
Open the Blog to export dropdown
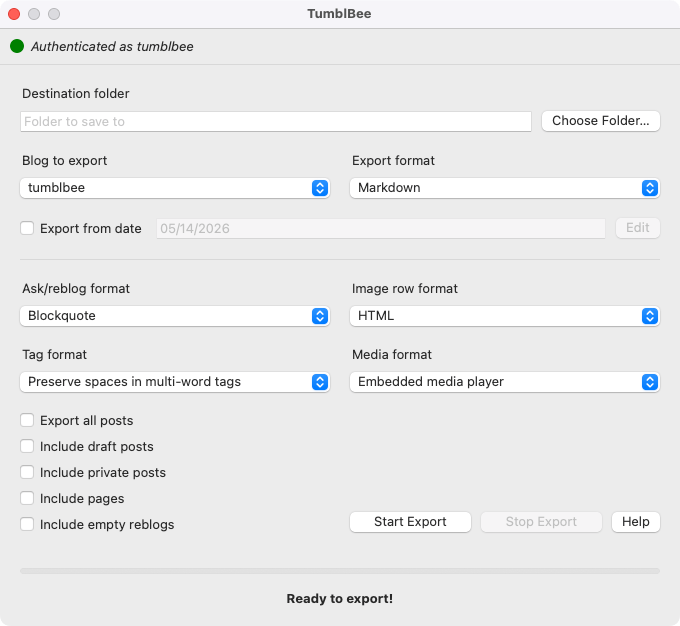175,188
